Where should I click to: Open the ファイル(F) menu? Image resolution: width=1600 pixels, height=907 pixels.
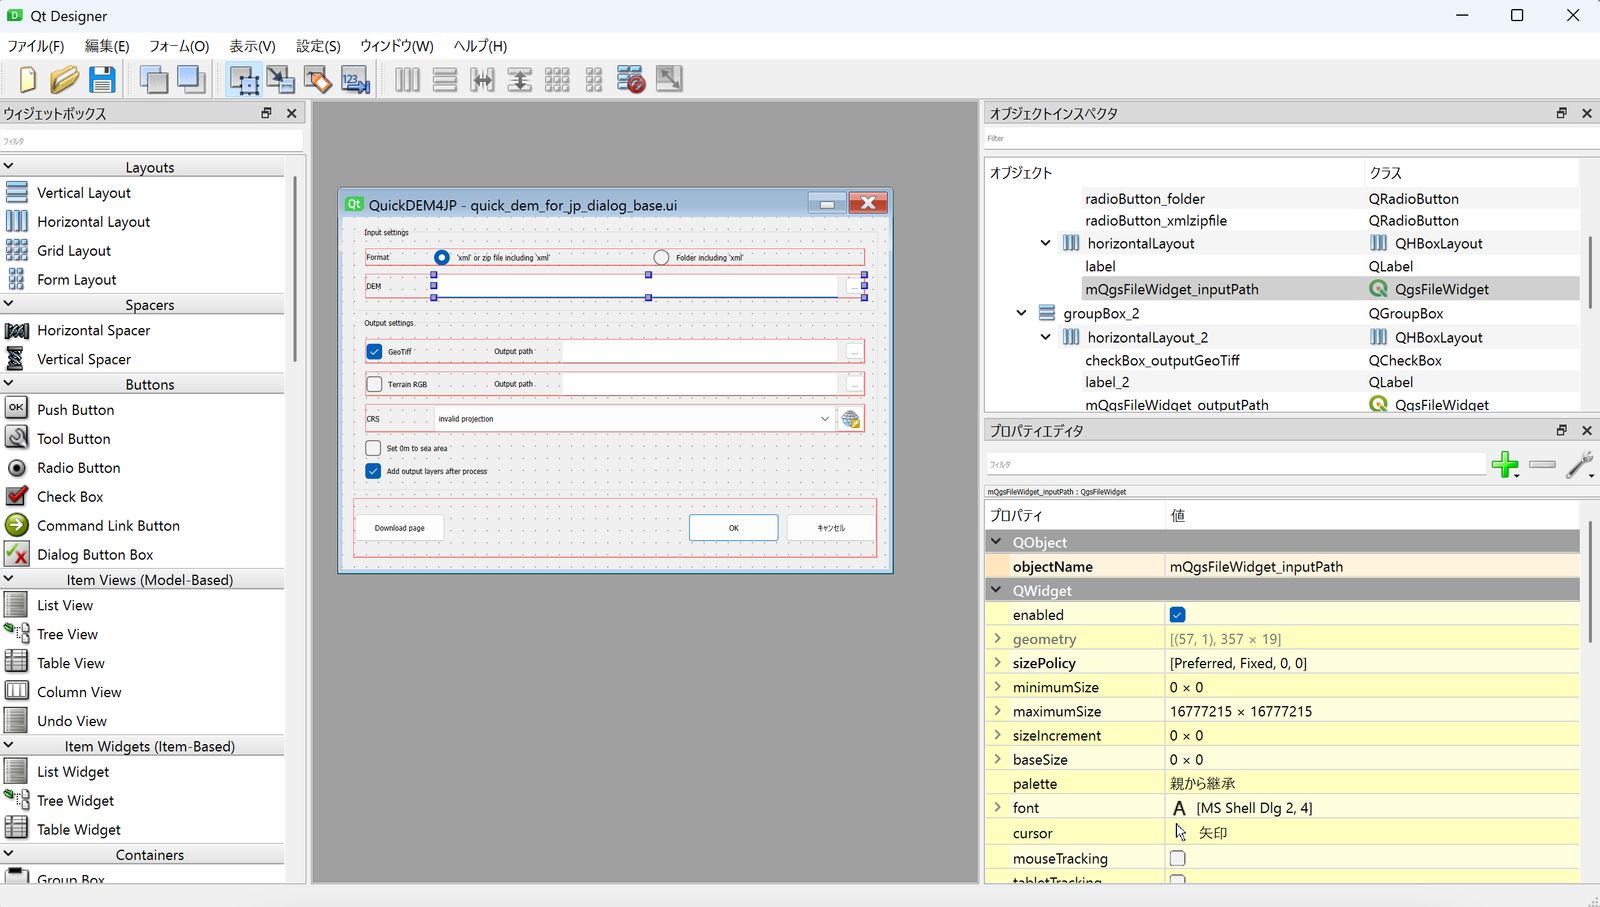36,46
